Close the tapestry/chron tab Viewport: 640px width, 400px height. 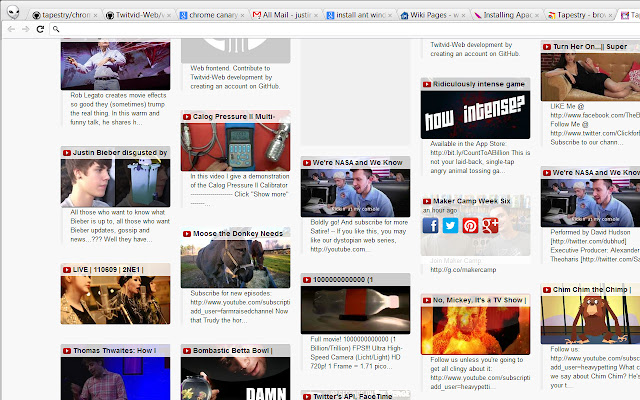tap(95, 15)
